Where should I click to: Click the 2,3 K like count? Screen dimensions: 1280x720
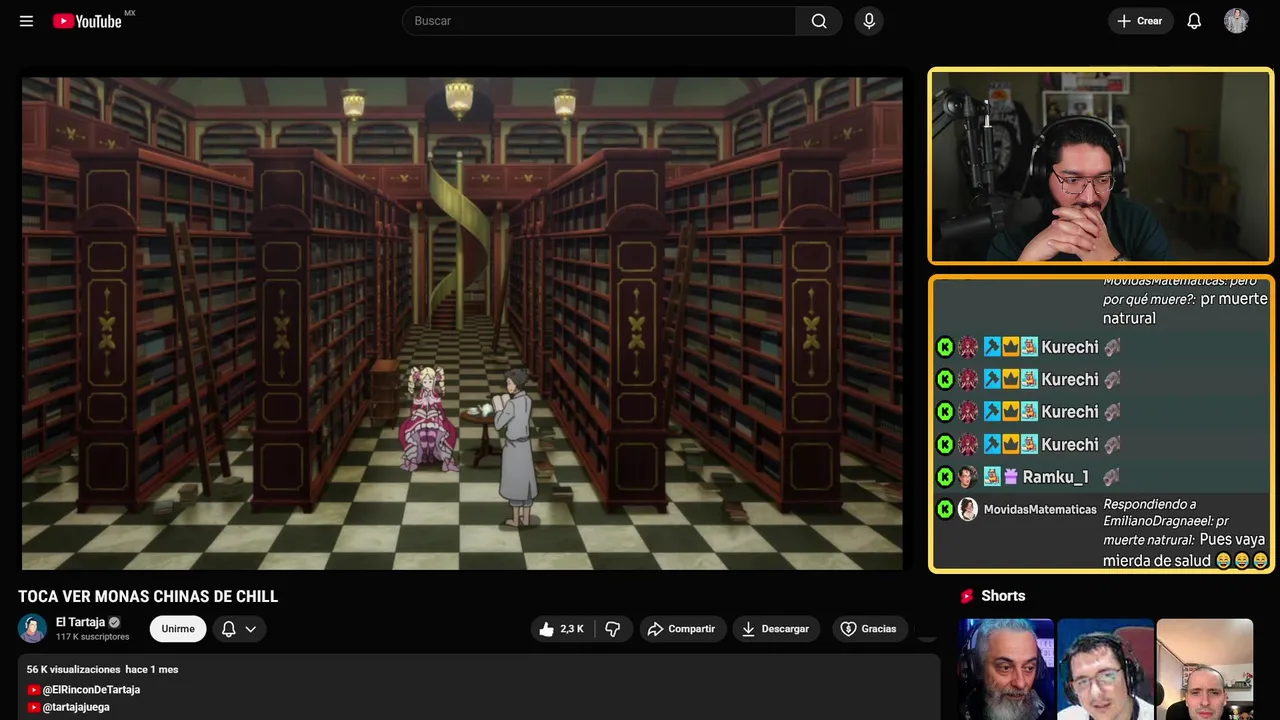coord(572,629)
